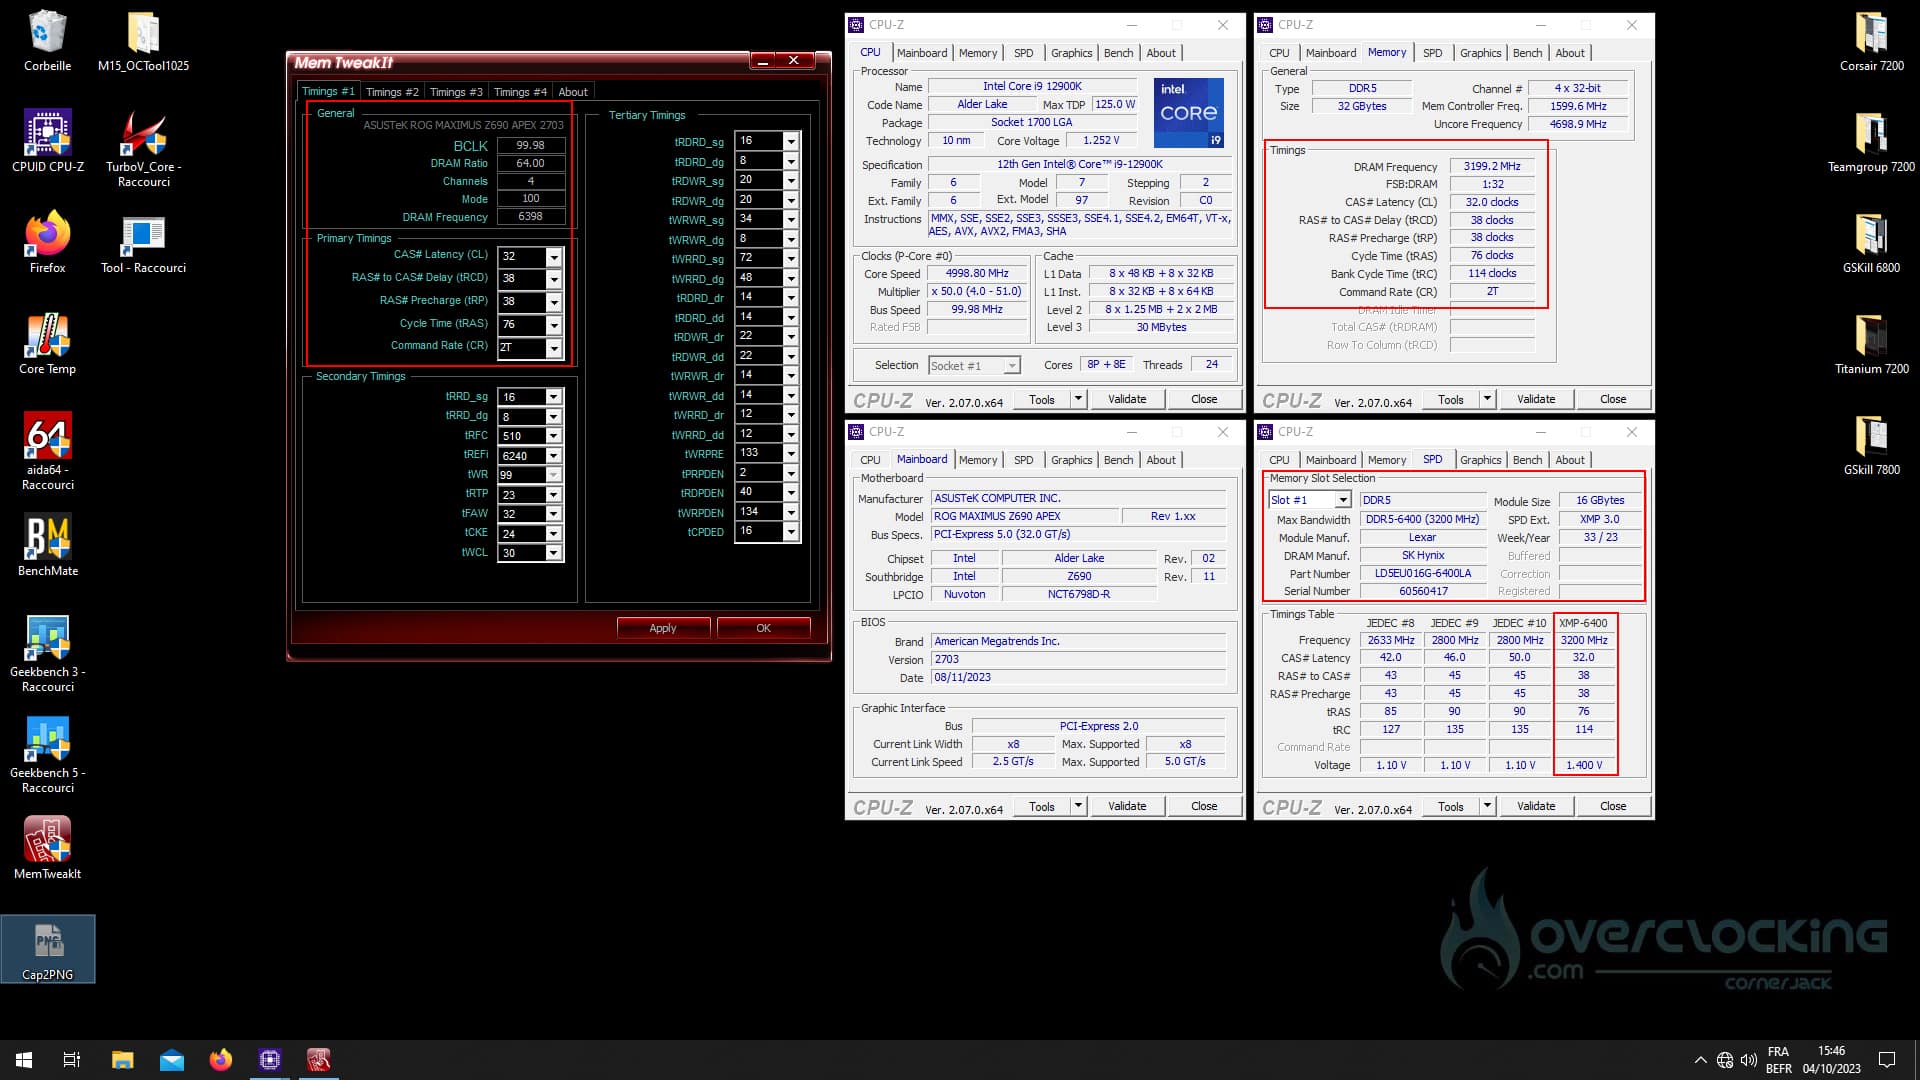The height and width of the screenshot is (1080, 1920).
Task: Open the Corsair 7200 folder
Action: coord(1871,42)
